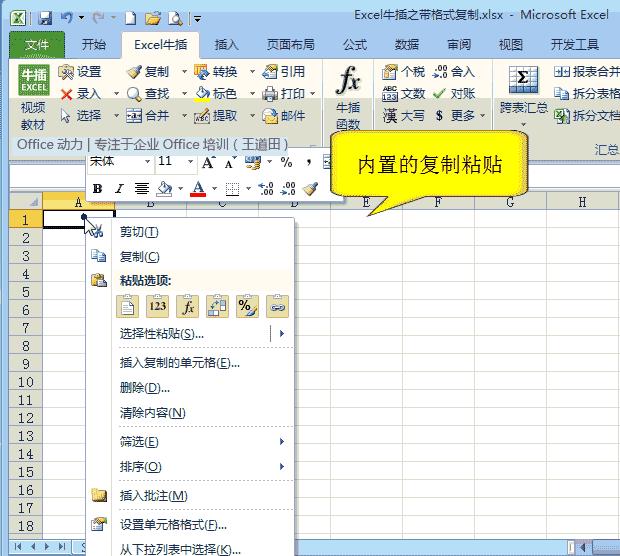Click the 打印 printer tool

284,94
